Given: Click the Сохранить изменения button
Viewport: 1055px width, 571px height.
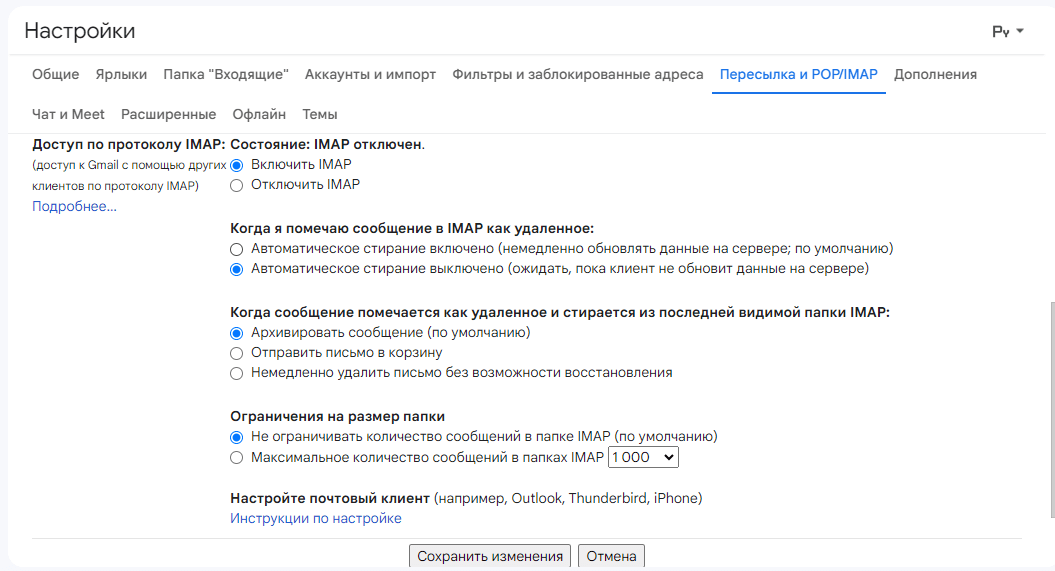Looking at the screenshot, I should tap(490, 556).
